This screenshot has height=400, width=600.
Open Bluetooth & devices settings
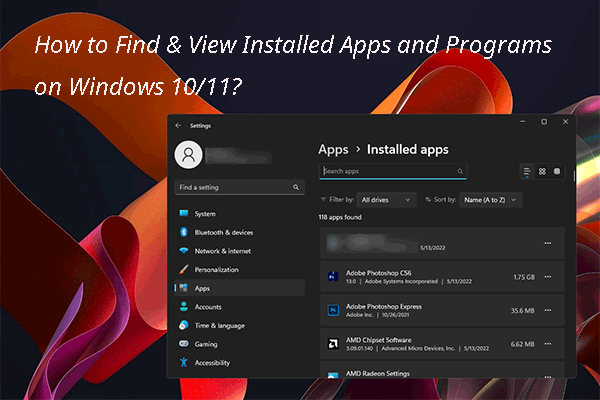point(223,232)
